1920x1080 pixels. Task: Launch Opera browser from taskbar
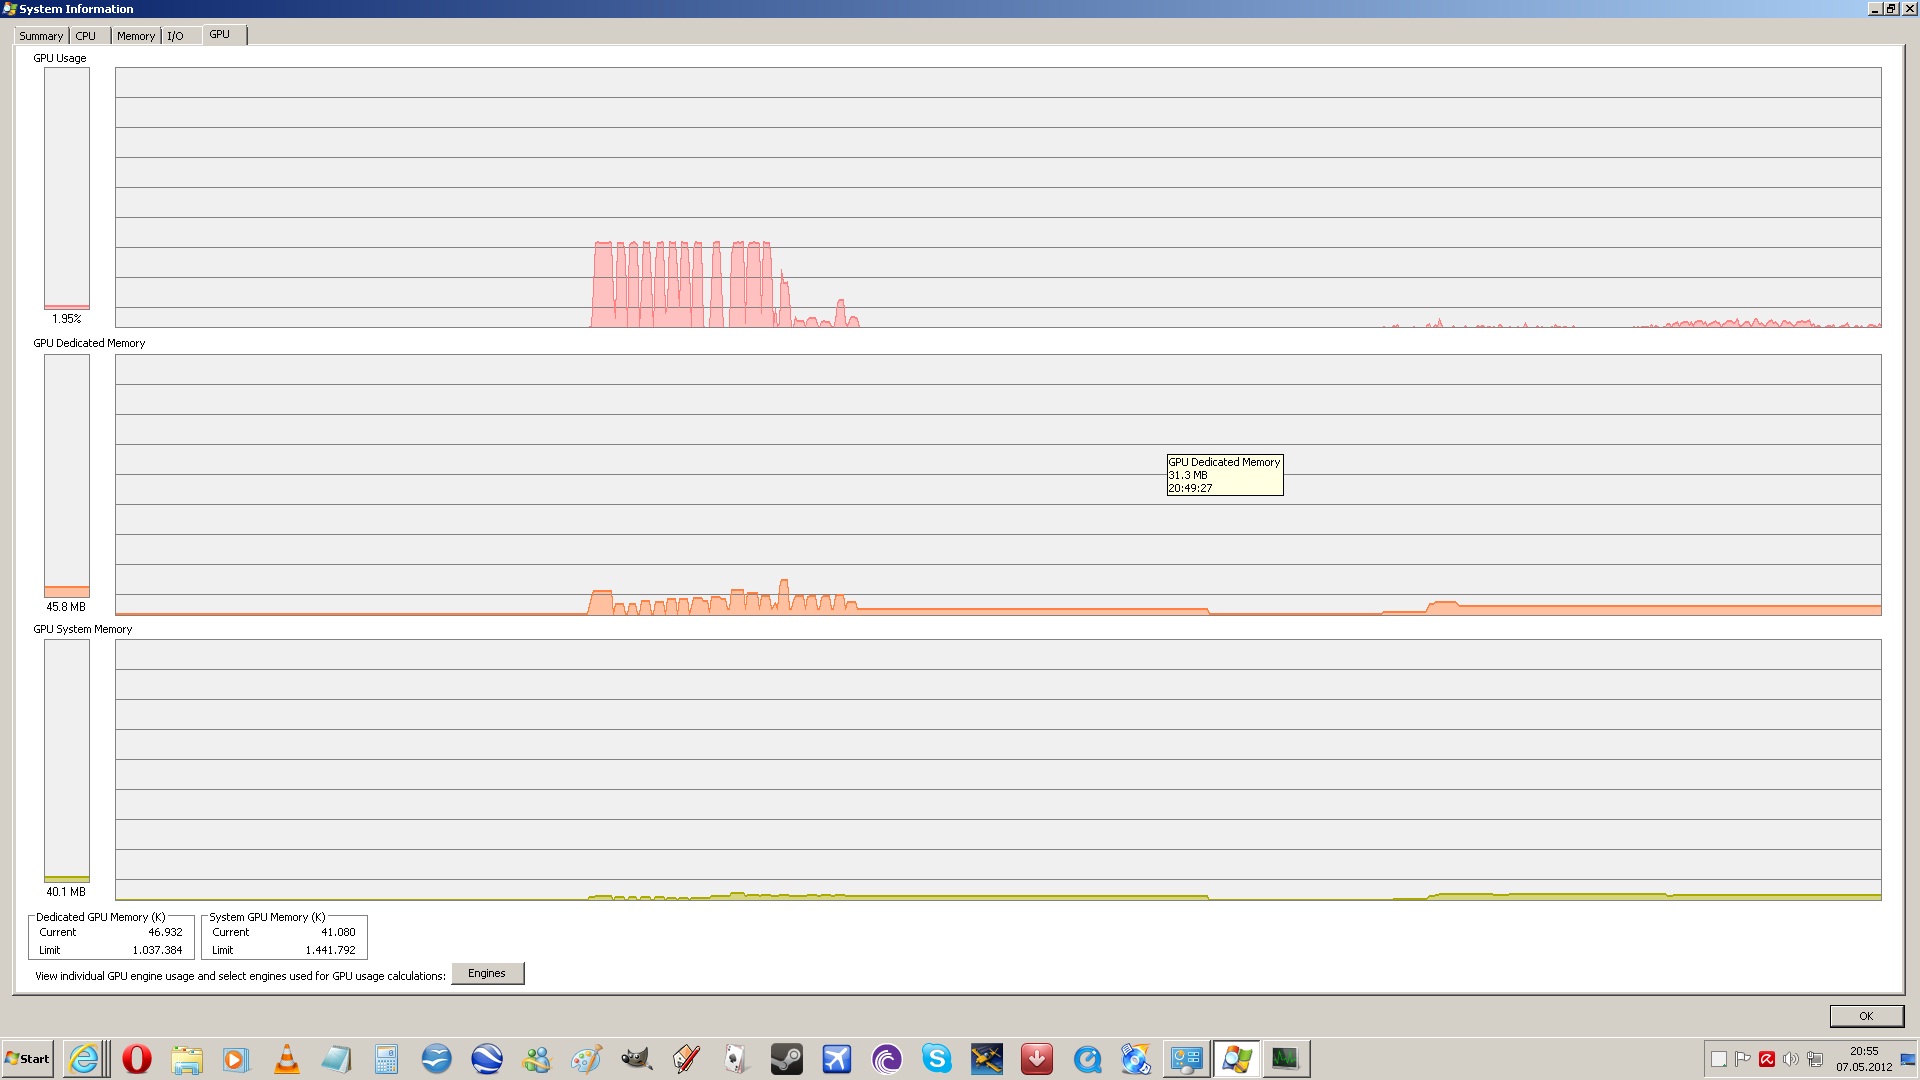click(137, 1059)
